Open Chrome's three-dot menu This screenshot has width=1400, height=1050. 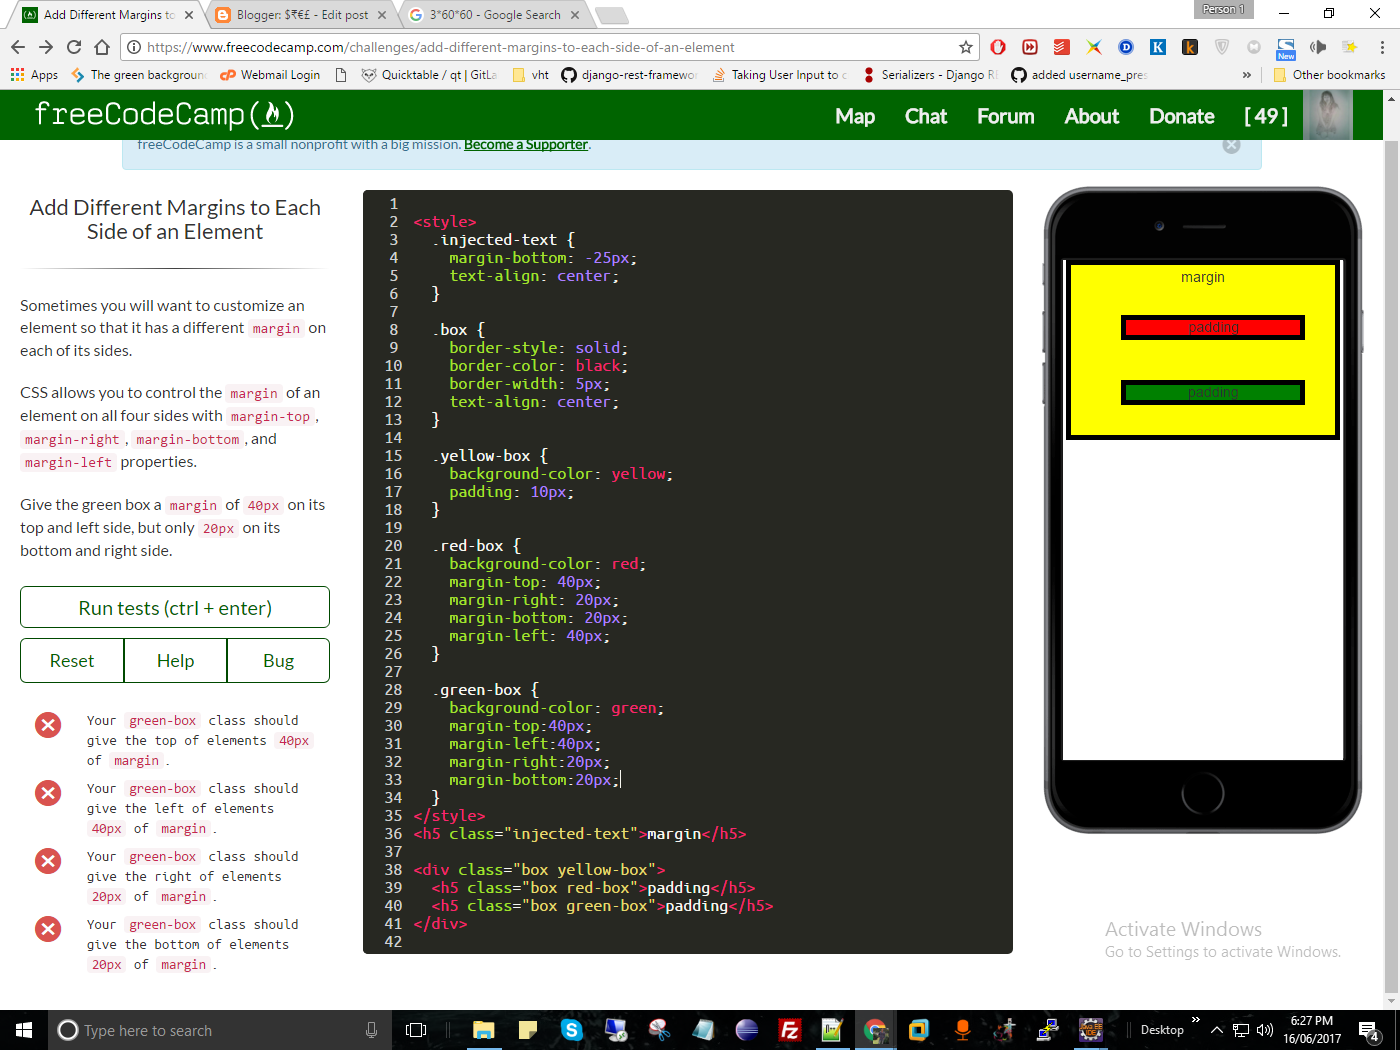1382,45
